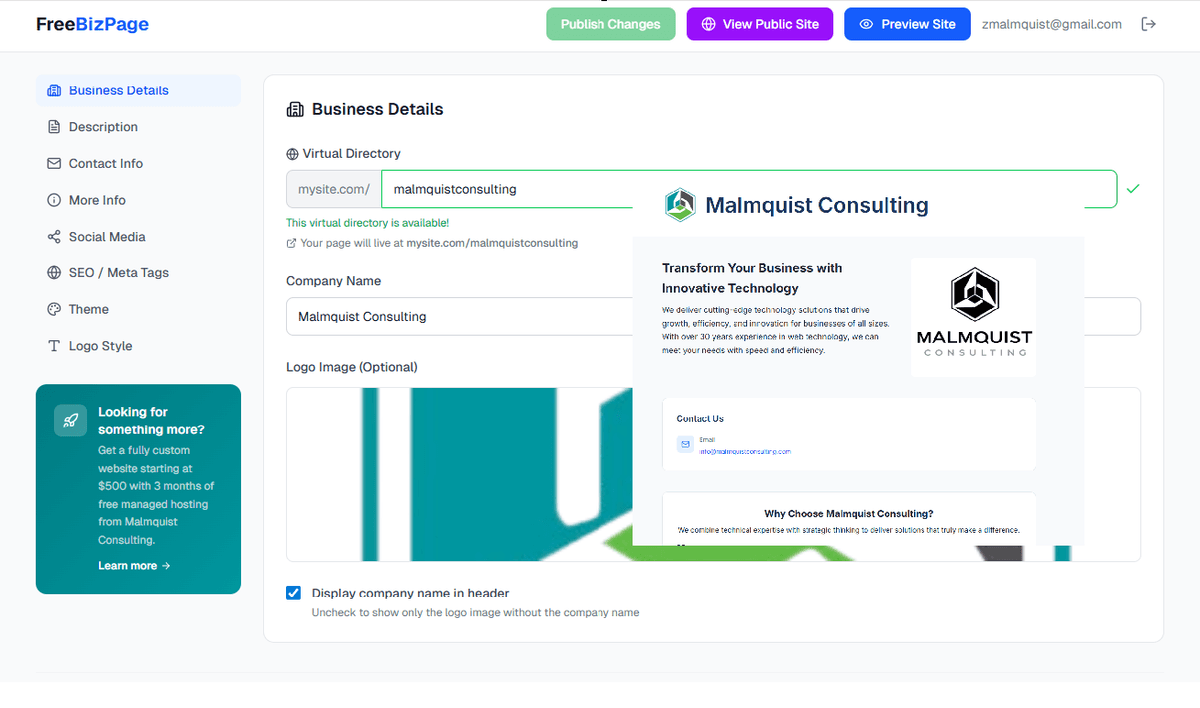The width and height of the screenshot is (1200, 708).
Task: Follow the Learn more link
Action: (134, 566)
